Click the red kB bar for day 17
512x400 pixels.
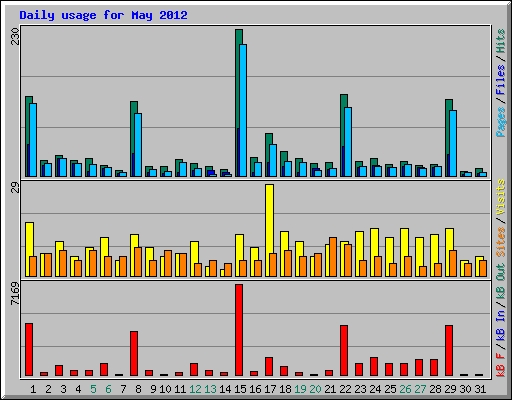(269, 367)
